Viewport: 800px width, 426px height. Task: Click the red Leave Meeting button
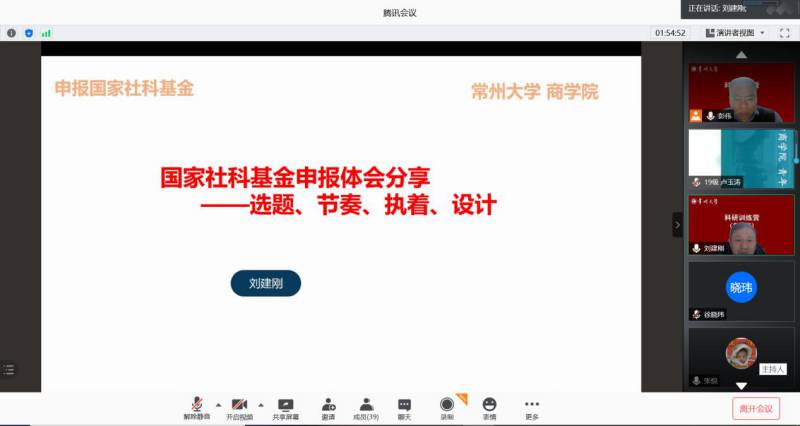[x=755, y=408]
